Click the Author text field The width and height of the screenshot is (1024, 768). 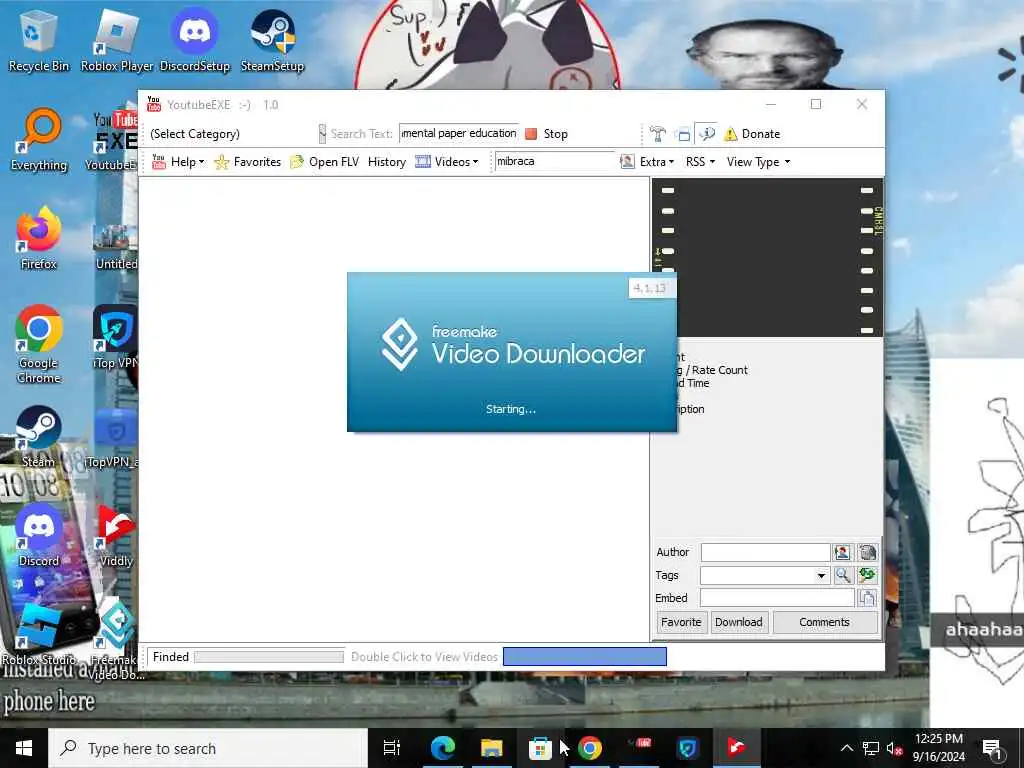click(765, 552)
